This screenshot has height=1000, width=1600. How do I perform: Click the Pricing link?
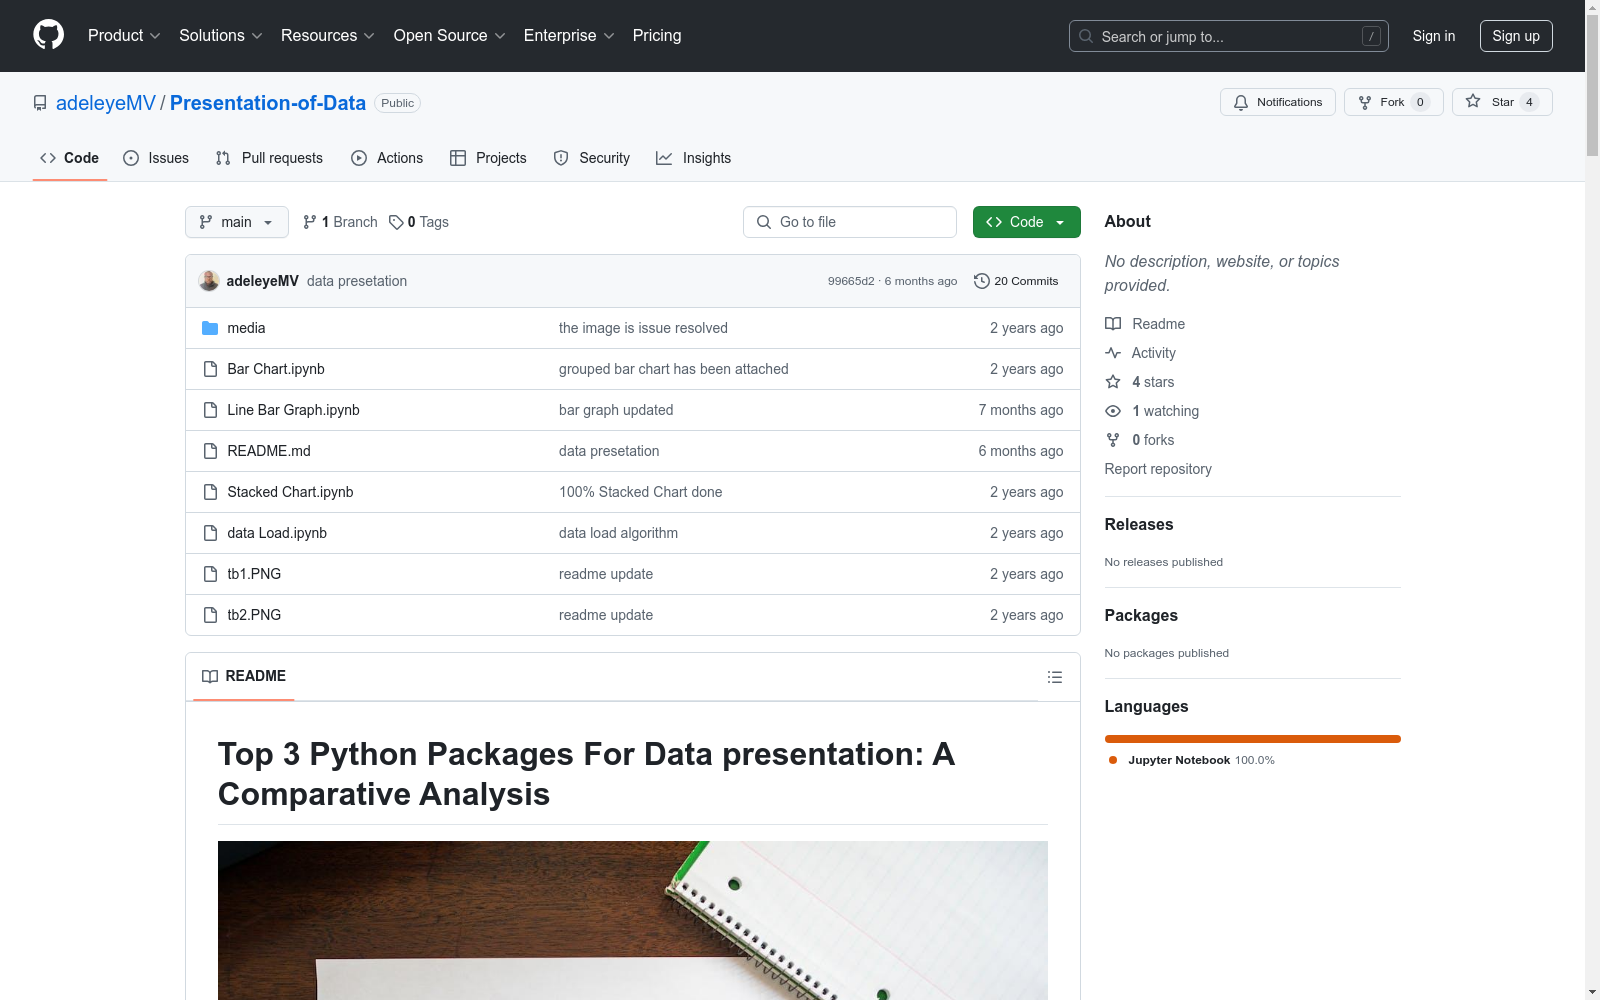(x=657, y=36)
